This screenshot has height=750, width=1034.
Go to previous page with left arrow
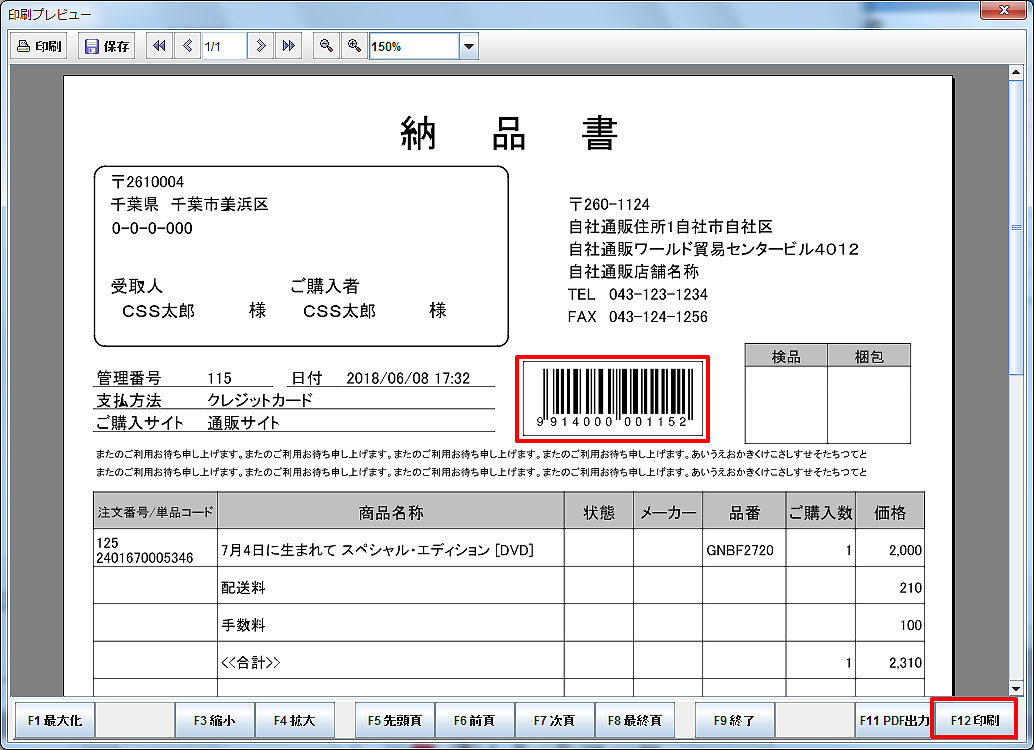click(188, 46)
